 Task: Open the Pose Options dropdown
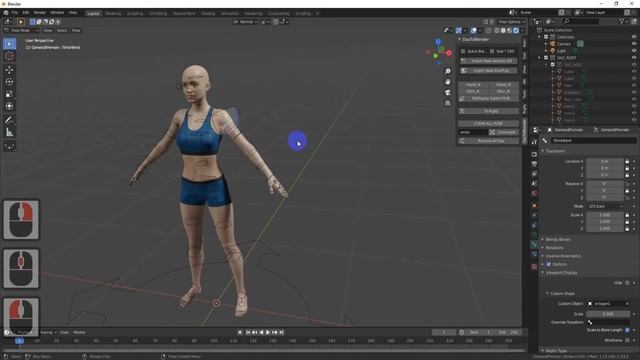(x=511, y=22)
